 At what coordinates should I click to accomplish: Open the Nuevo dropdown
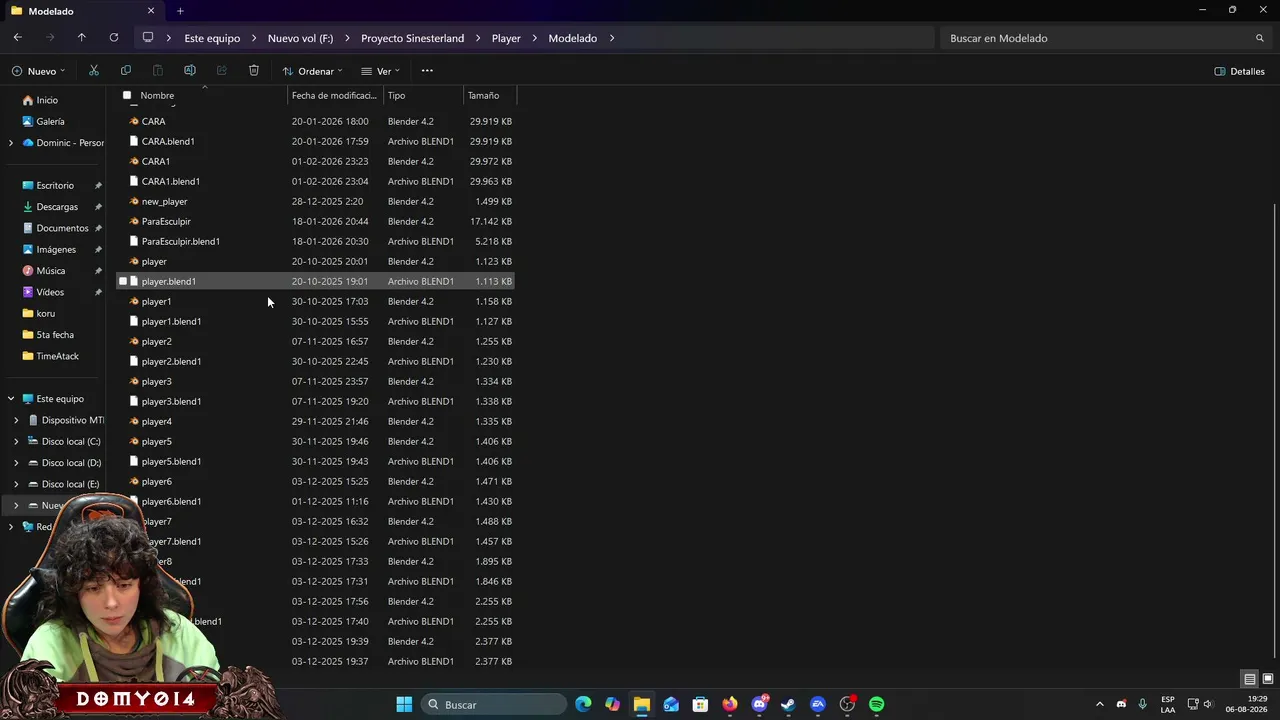(38, 71)
